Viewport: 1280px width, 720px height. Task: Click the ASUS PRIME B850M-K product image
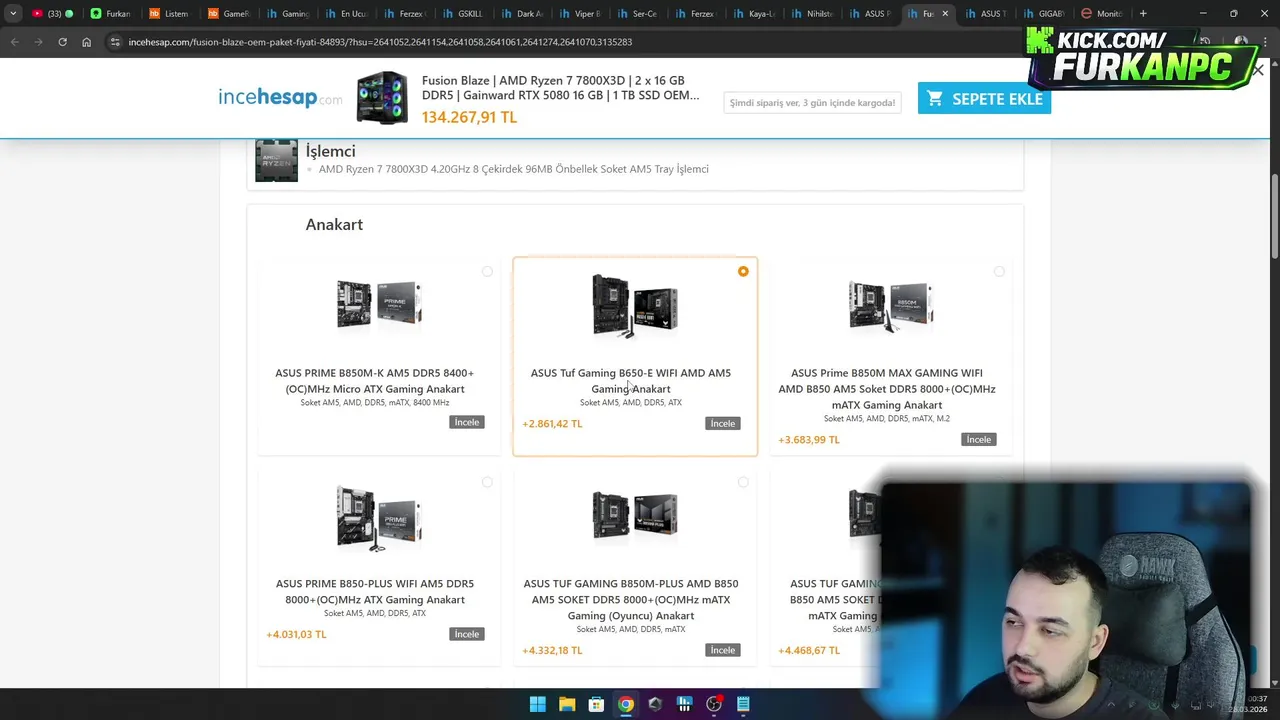coord(379,304)
